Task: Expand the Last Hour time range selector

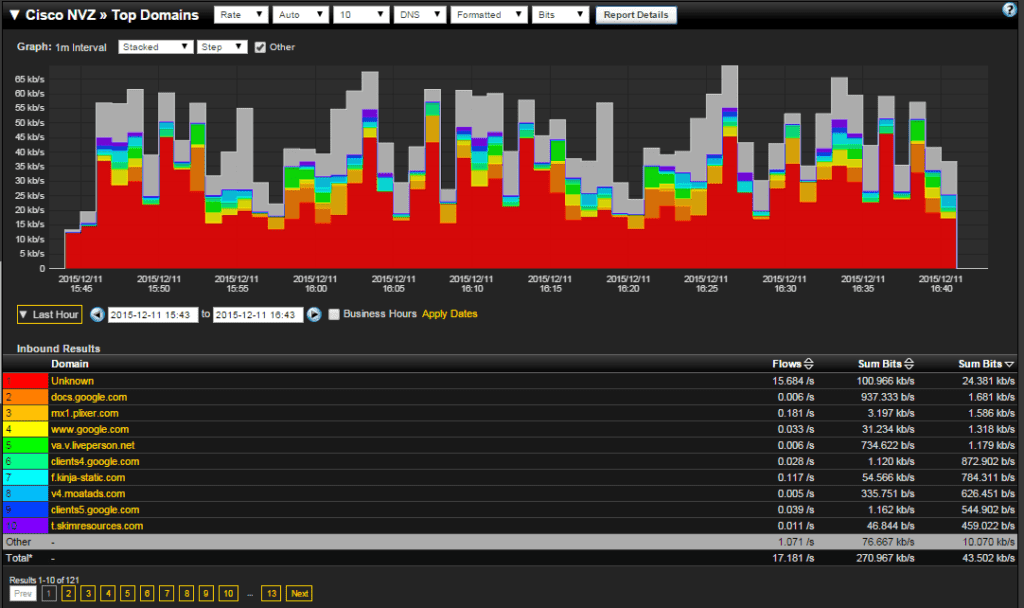Action: [x=49, y=314]
